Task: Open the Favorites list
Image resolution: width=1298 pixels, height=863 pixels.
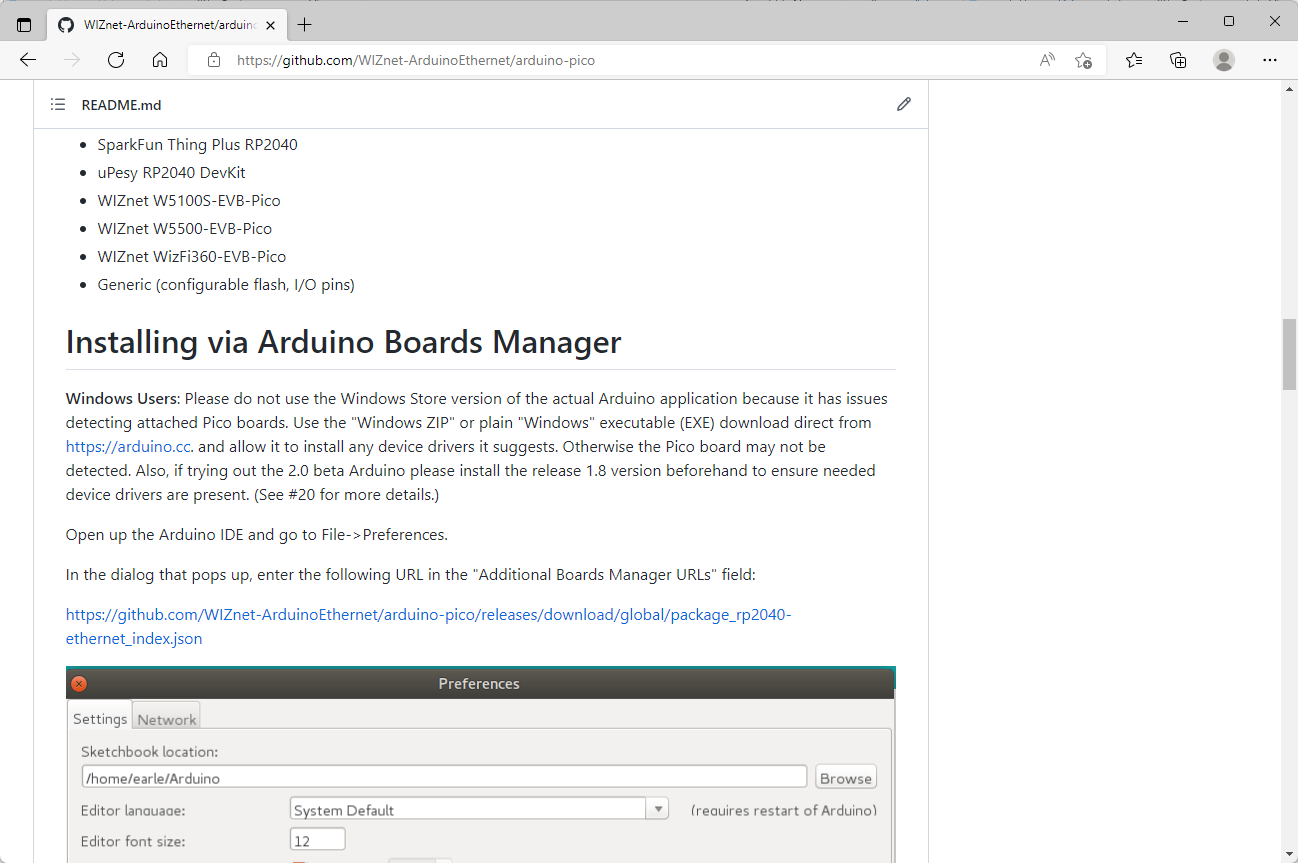Action: click(1134, 60)
